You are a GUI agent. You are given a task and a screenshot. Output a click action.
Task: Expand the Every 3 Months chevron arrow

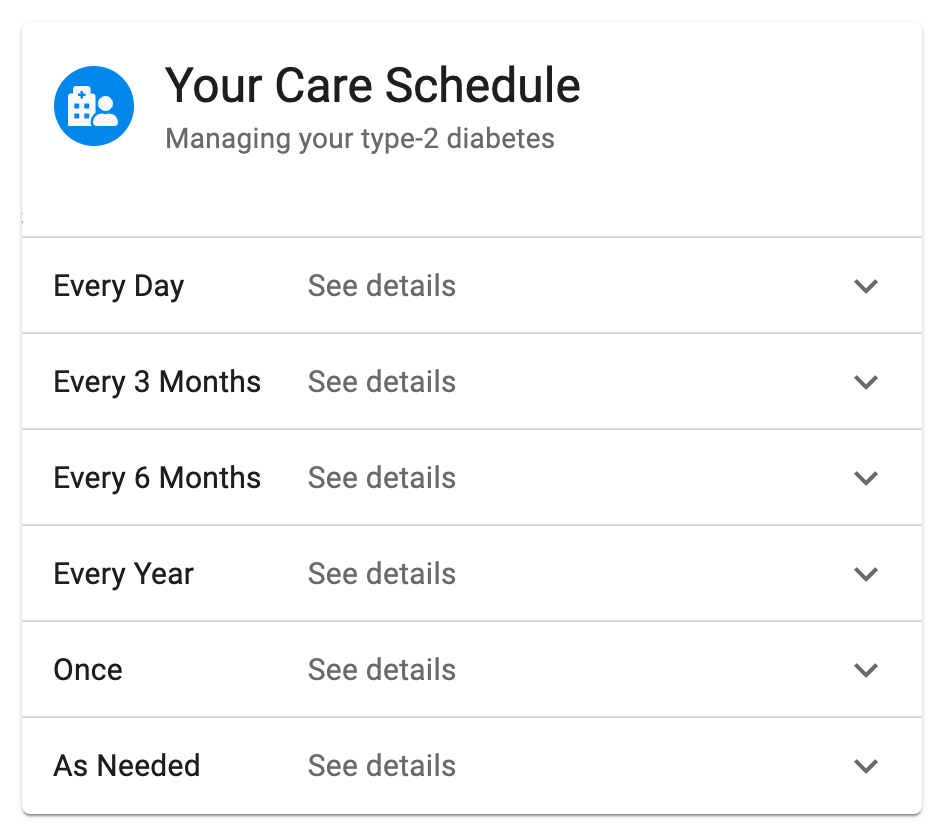[866, 382]
